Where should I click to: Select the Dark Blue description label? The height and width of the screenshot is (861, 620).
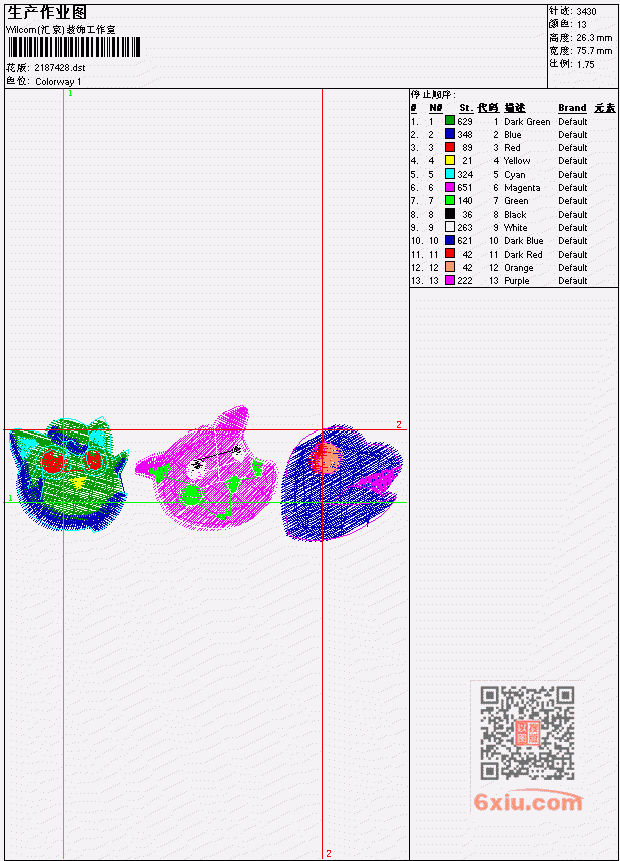[524, 241]
